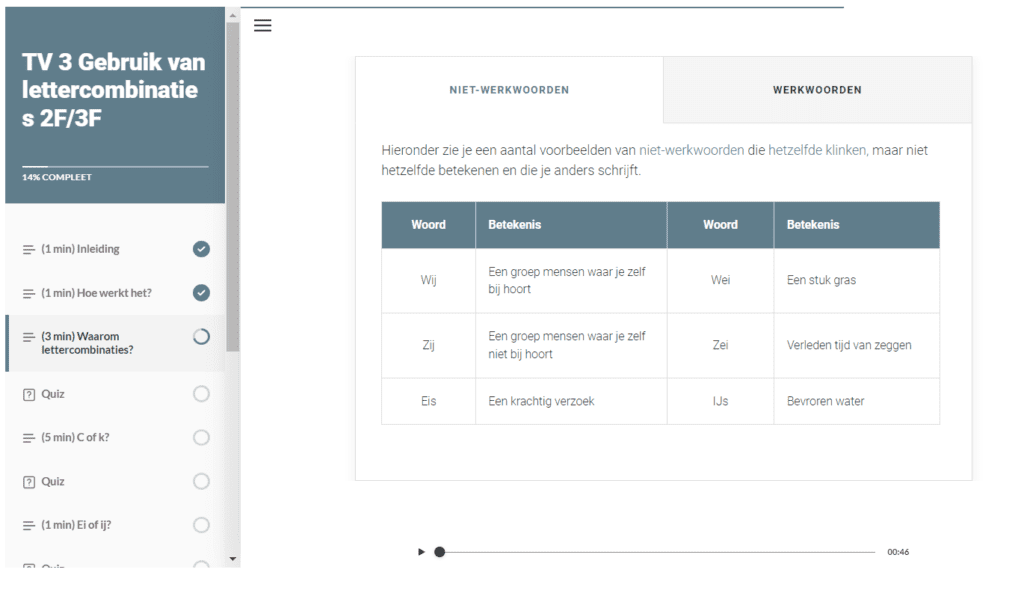This screenshot has width=1024, height=611.
Task: Click the meaning 'Verleden tijd van zeggen'
Action: point(849,345)
